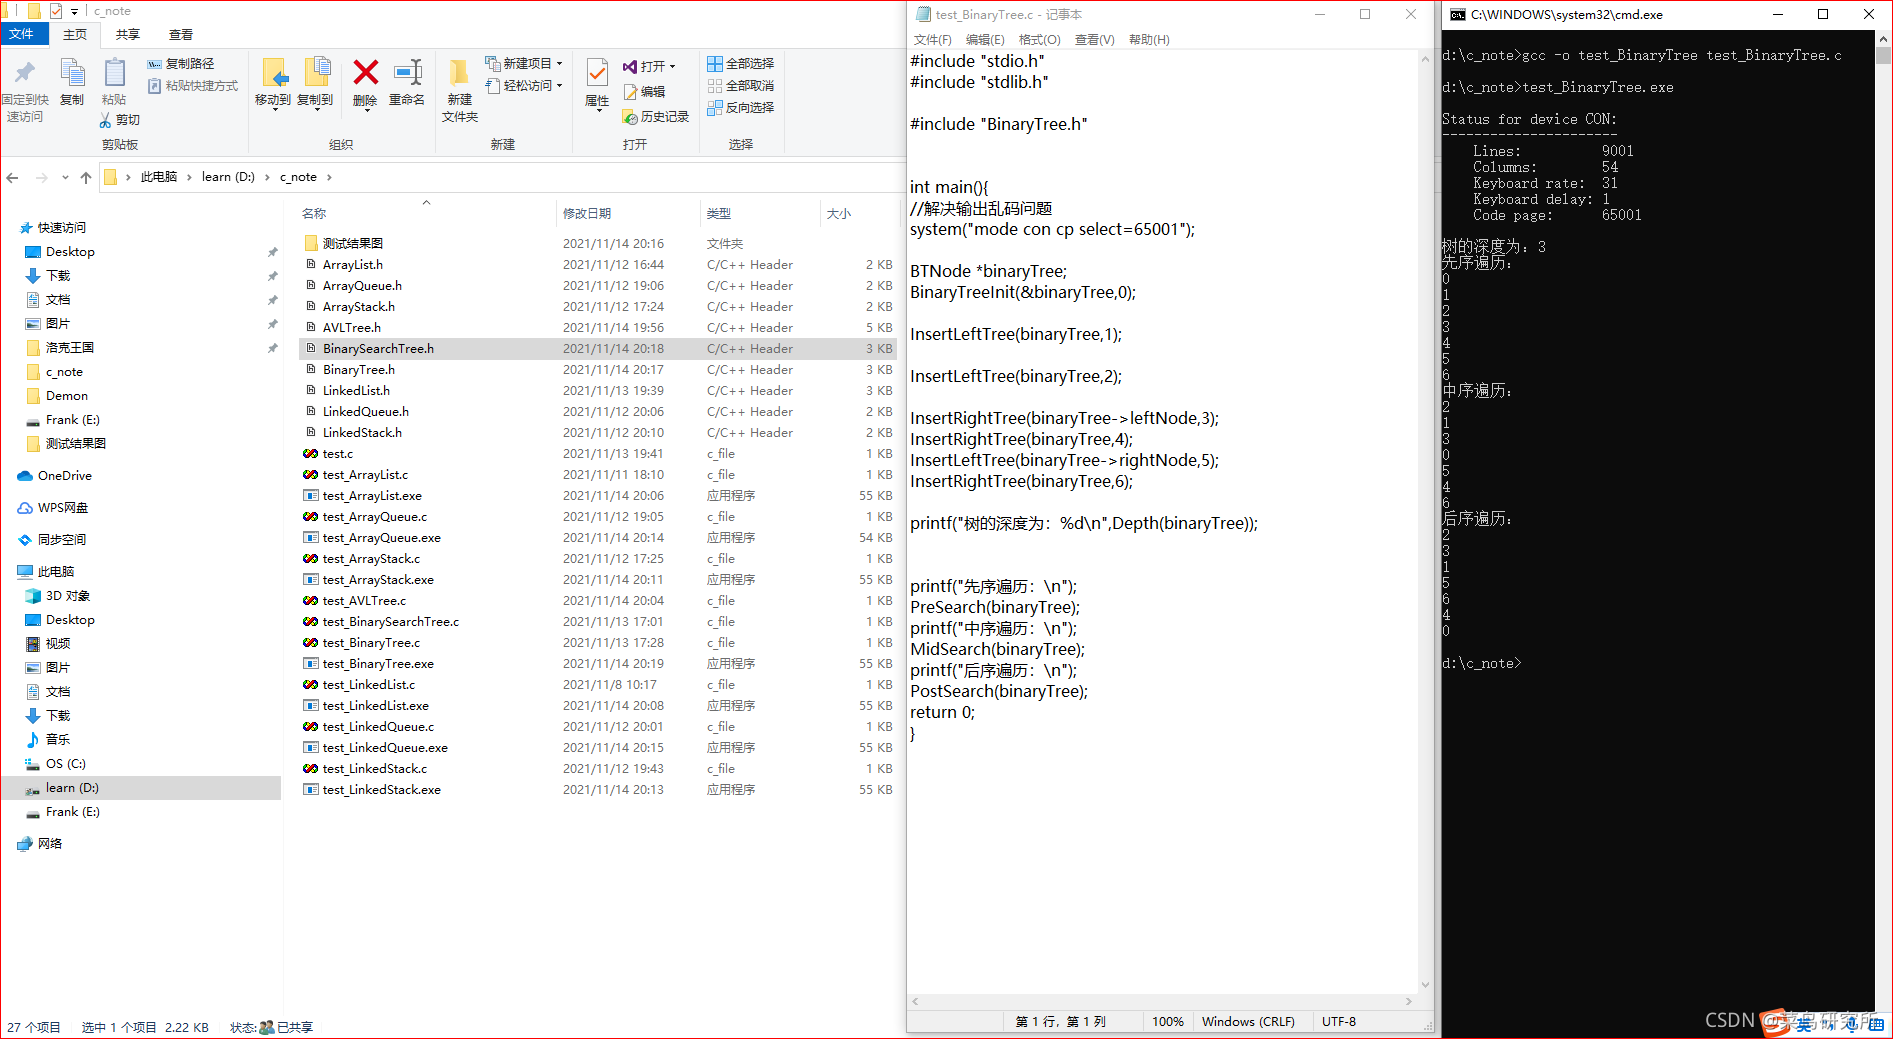Click the red Delete X icon
This screenshot has width=1893, height=1039.
click(366, 72)
